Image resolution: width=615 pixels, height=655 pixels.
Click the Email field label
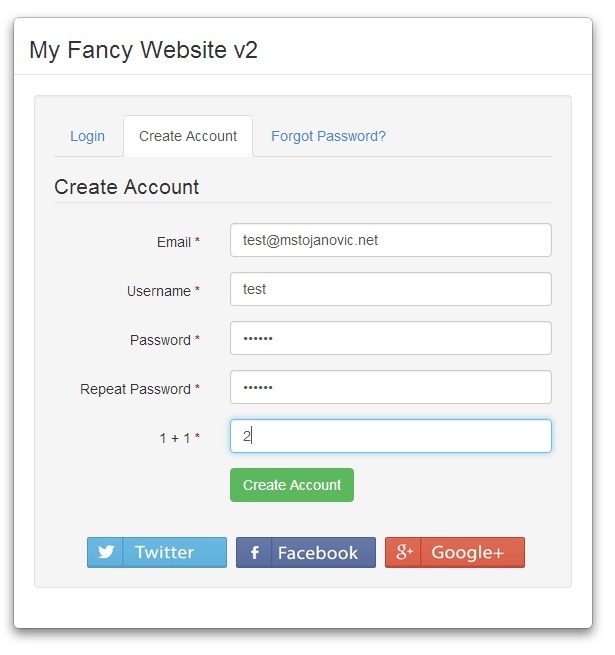pos(174,242)
